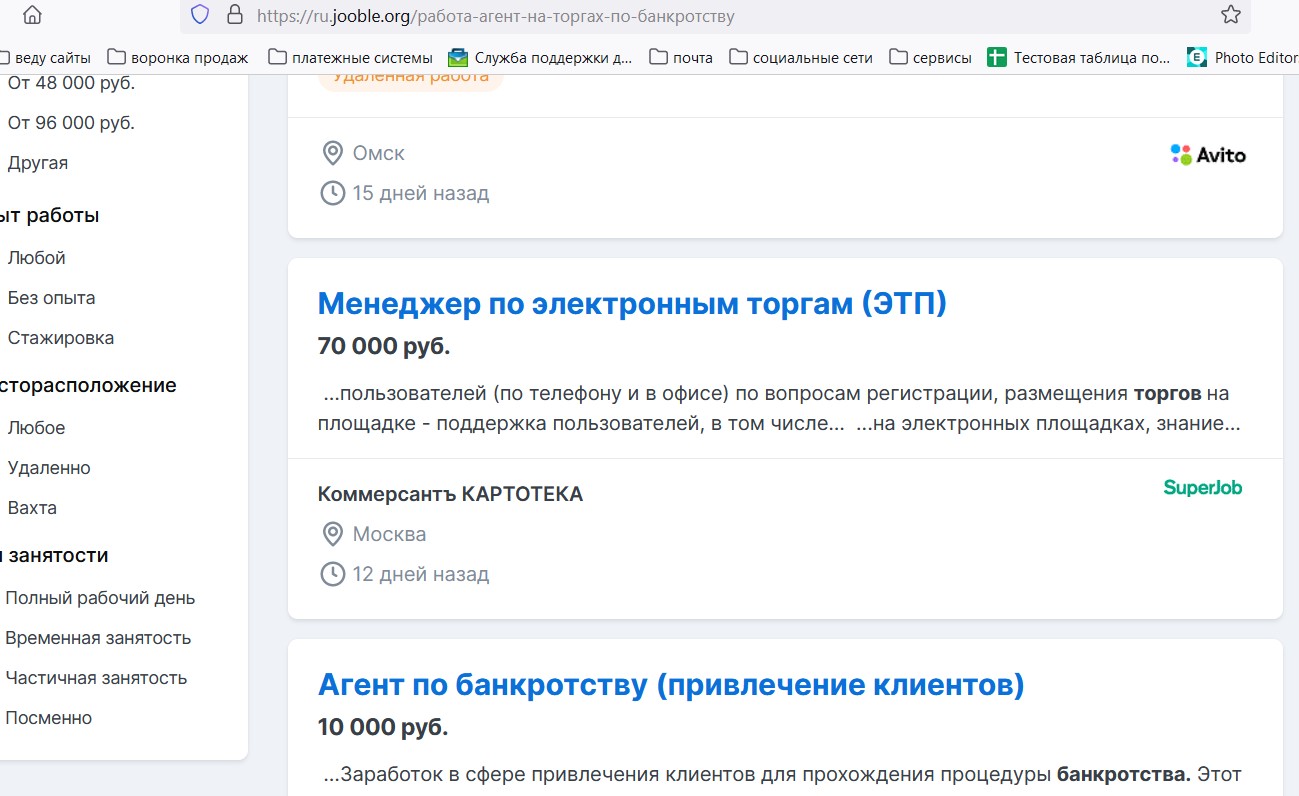Image resolution: width=1299 pixels, height=796 pixels.
Task: Open the Служба поддержки bookmark
Action: tap(541, 58)
